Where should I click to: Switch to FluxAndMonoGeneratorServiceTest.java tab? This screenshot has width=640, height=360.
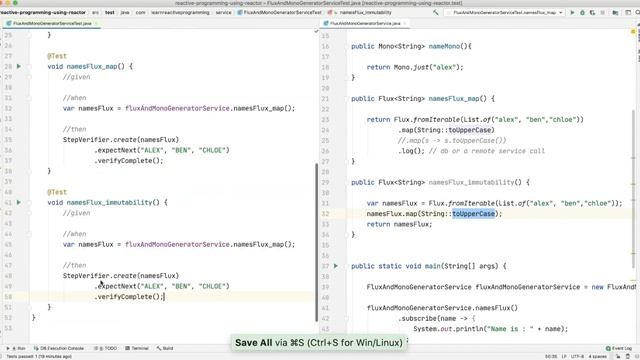click(52, 23)
